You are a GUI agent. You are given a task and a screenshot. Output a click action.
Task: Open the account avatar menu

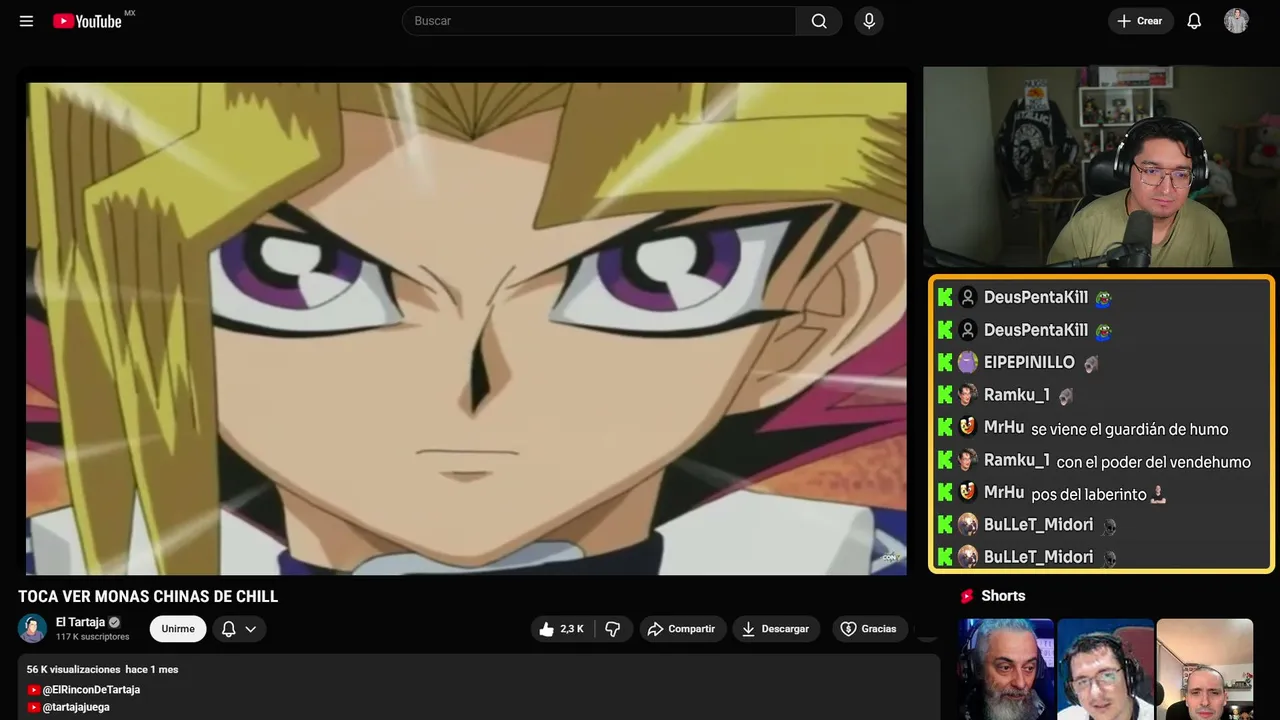[x=1237, y=21]
